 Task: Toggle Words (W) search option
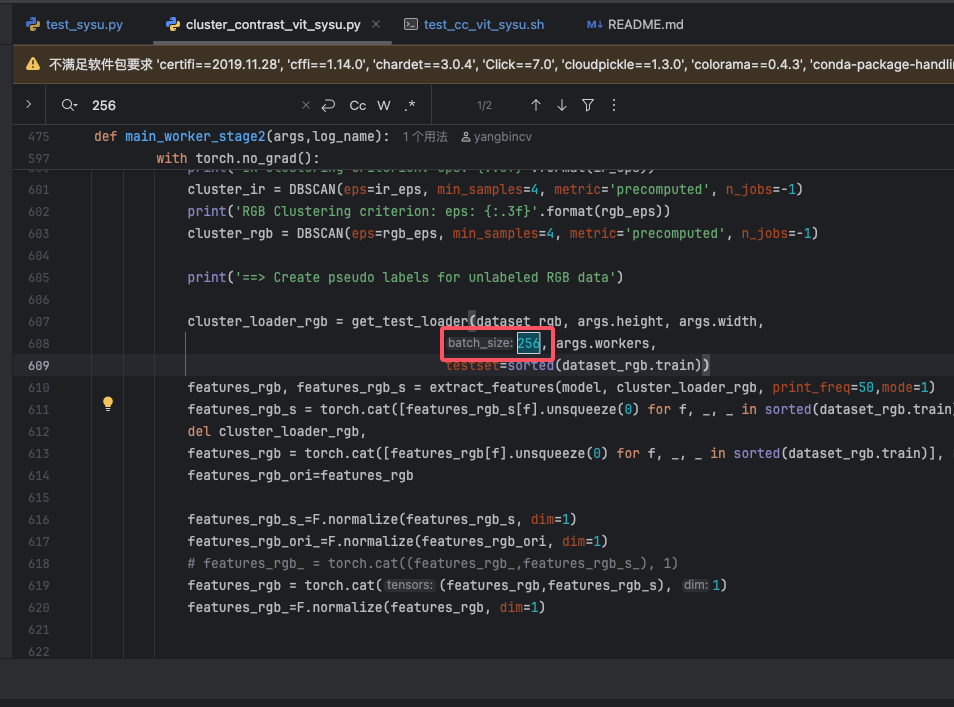tap(384, 105)
